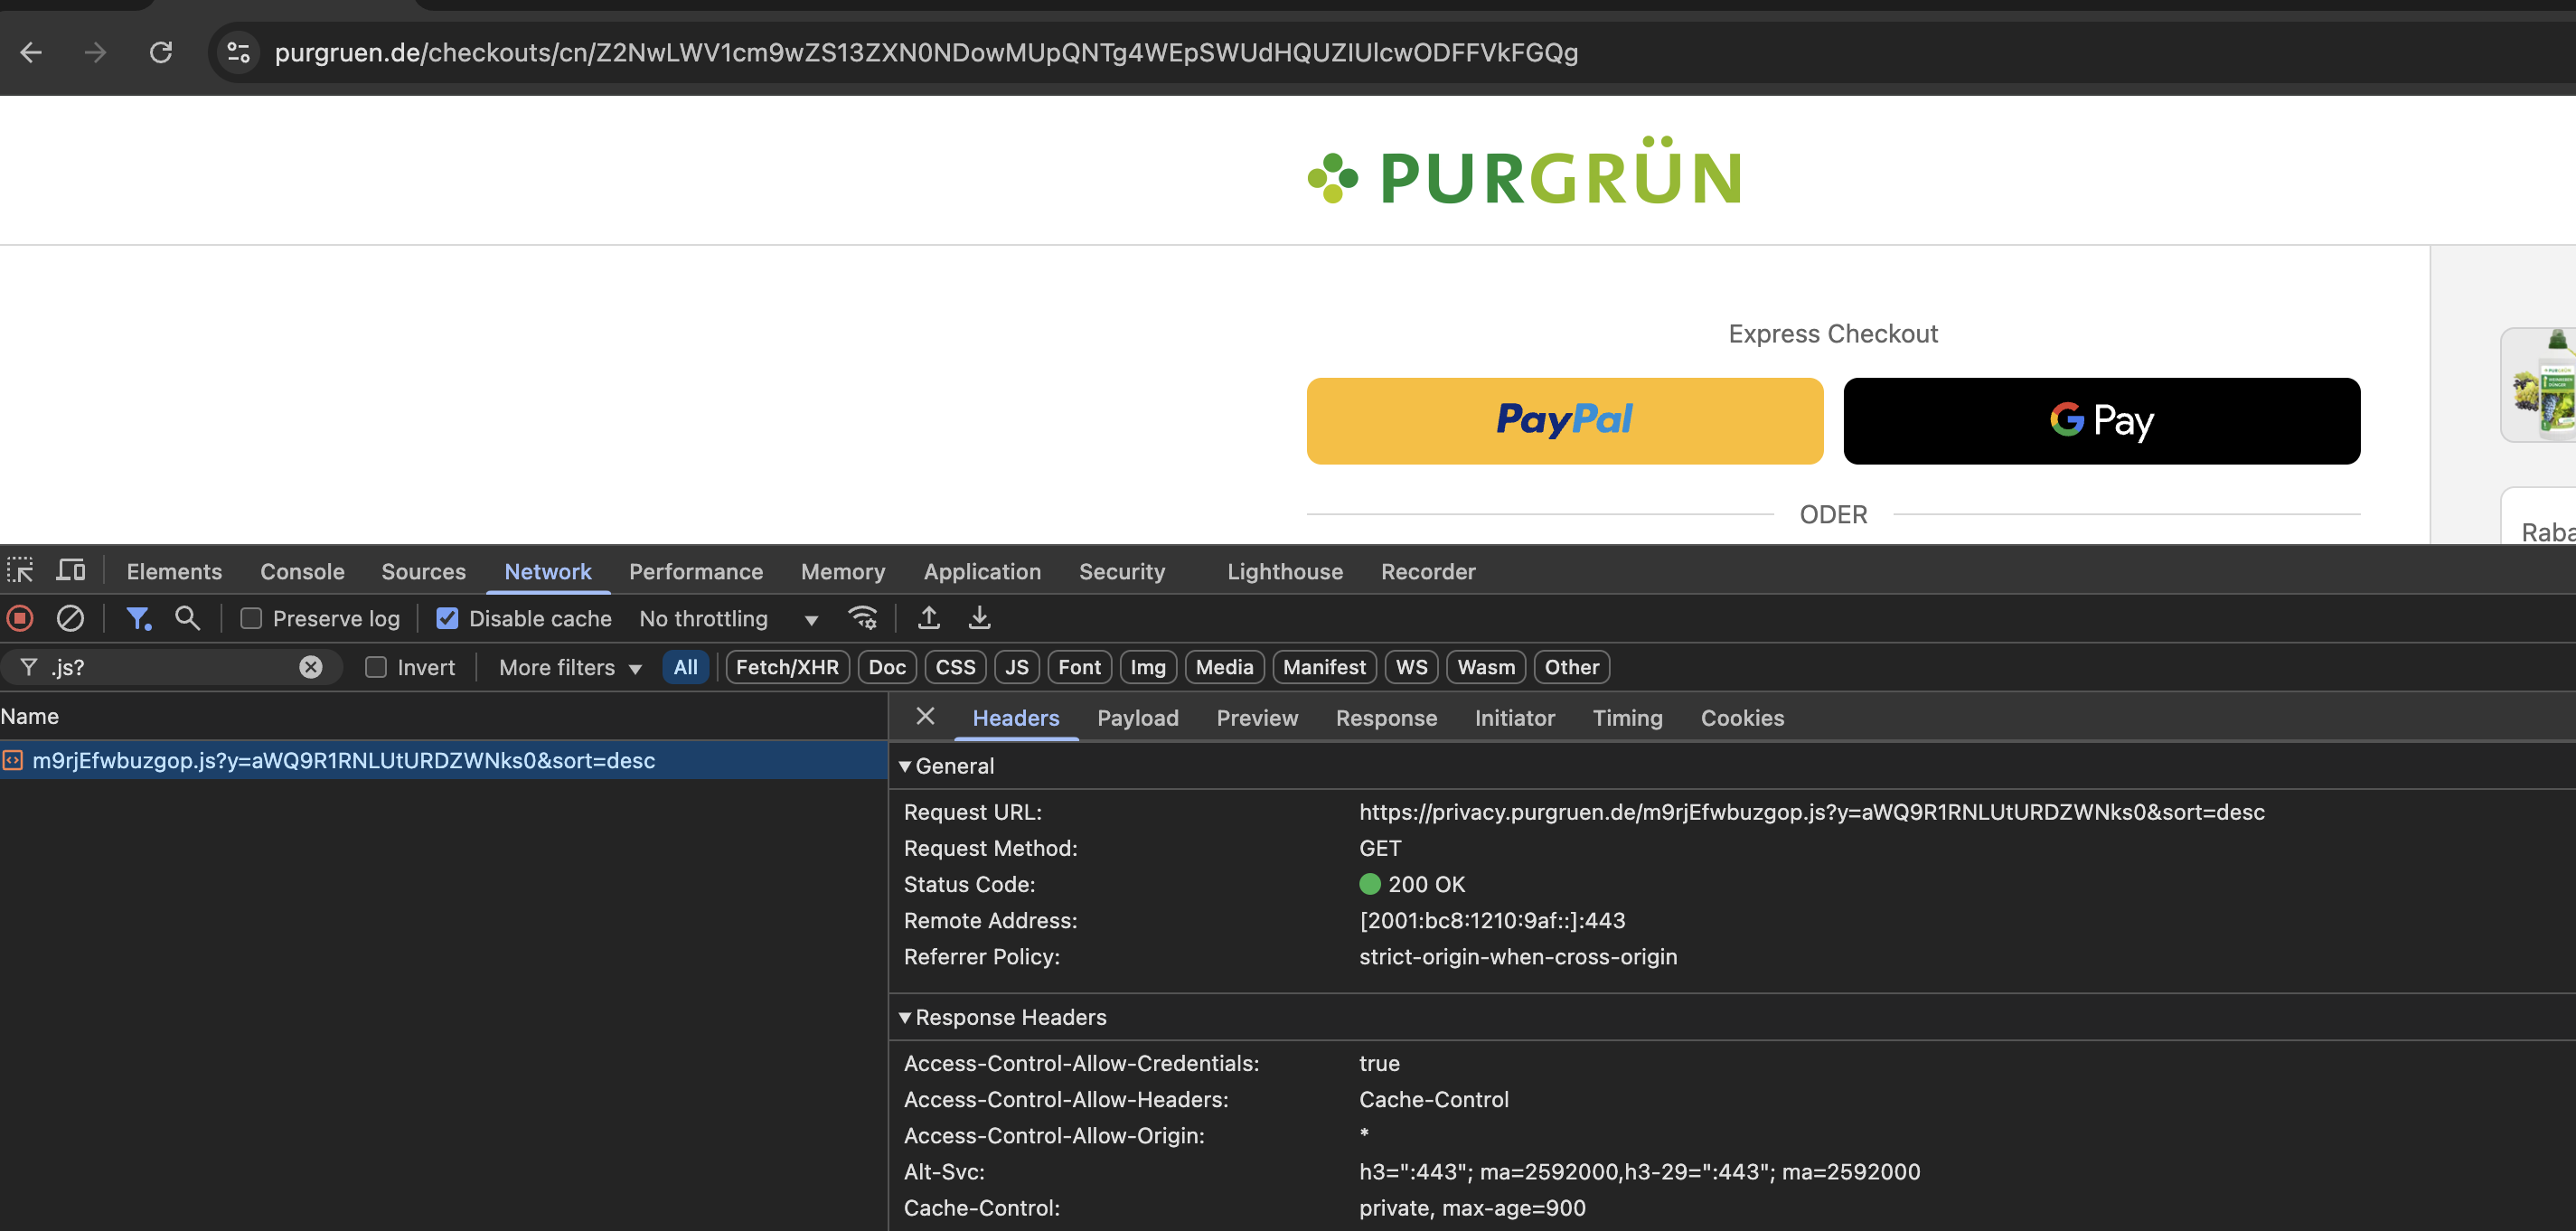Switch to the Security panel
The image size is (2576, 1231).
point(1122,571)
